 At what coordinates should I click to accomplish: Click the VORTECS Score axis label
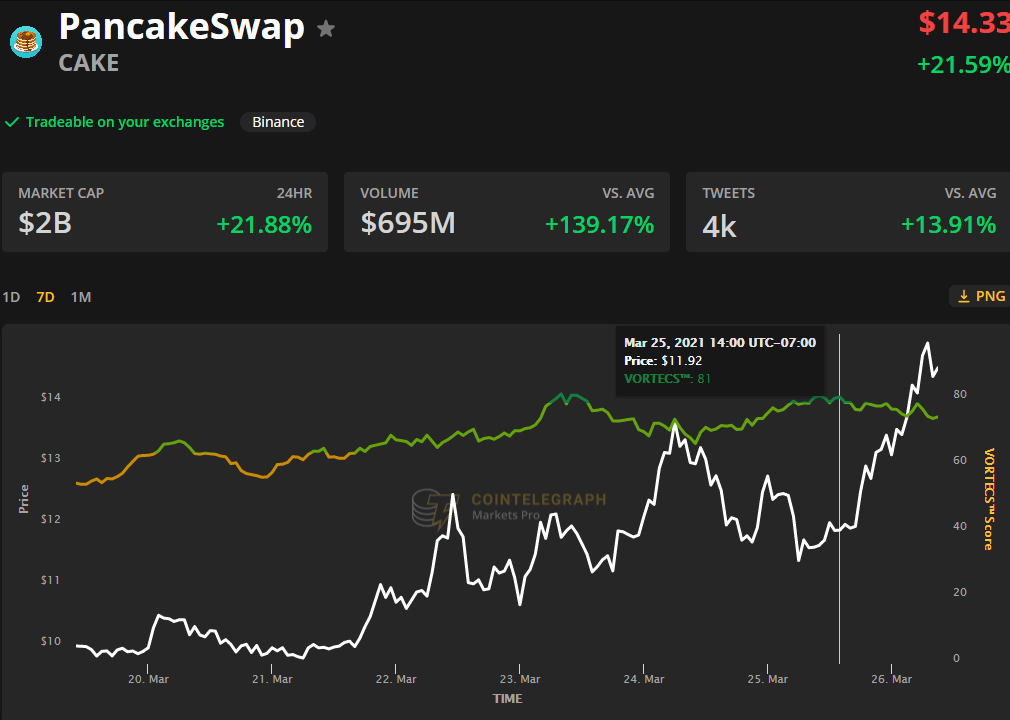(x=989, y=499)
